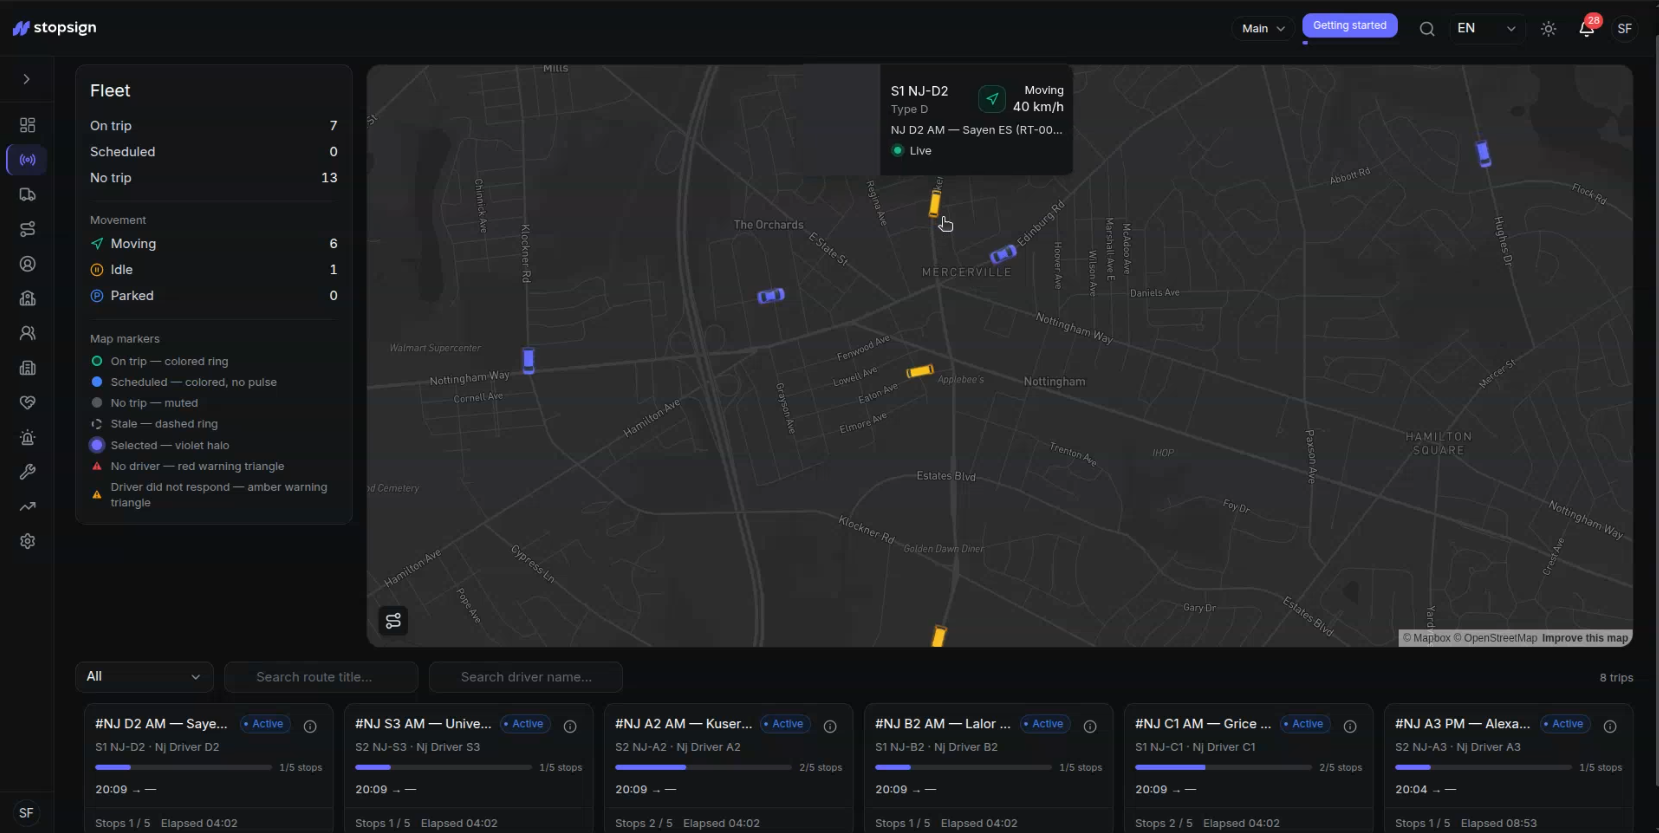Open the notifications bell with 28 badge
Viewport: 1659px width, 833px height.
[1587, 28]
